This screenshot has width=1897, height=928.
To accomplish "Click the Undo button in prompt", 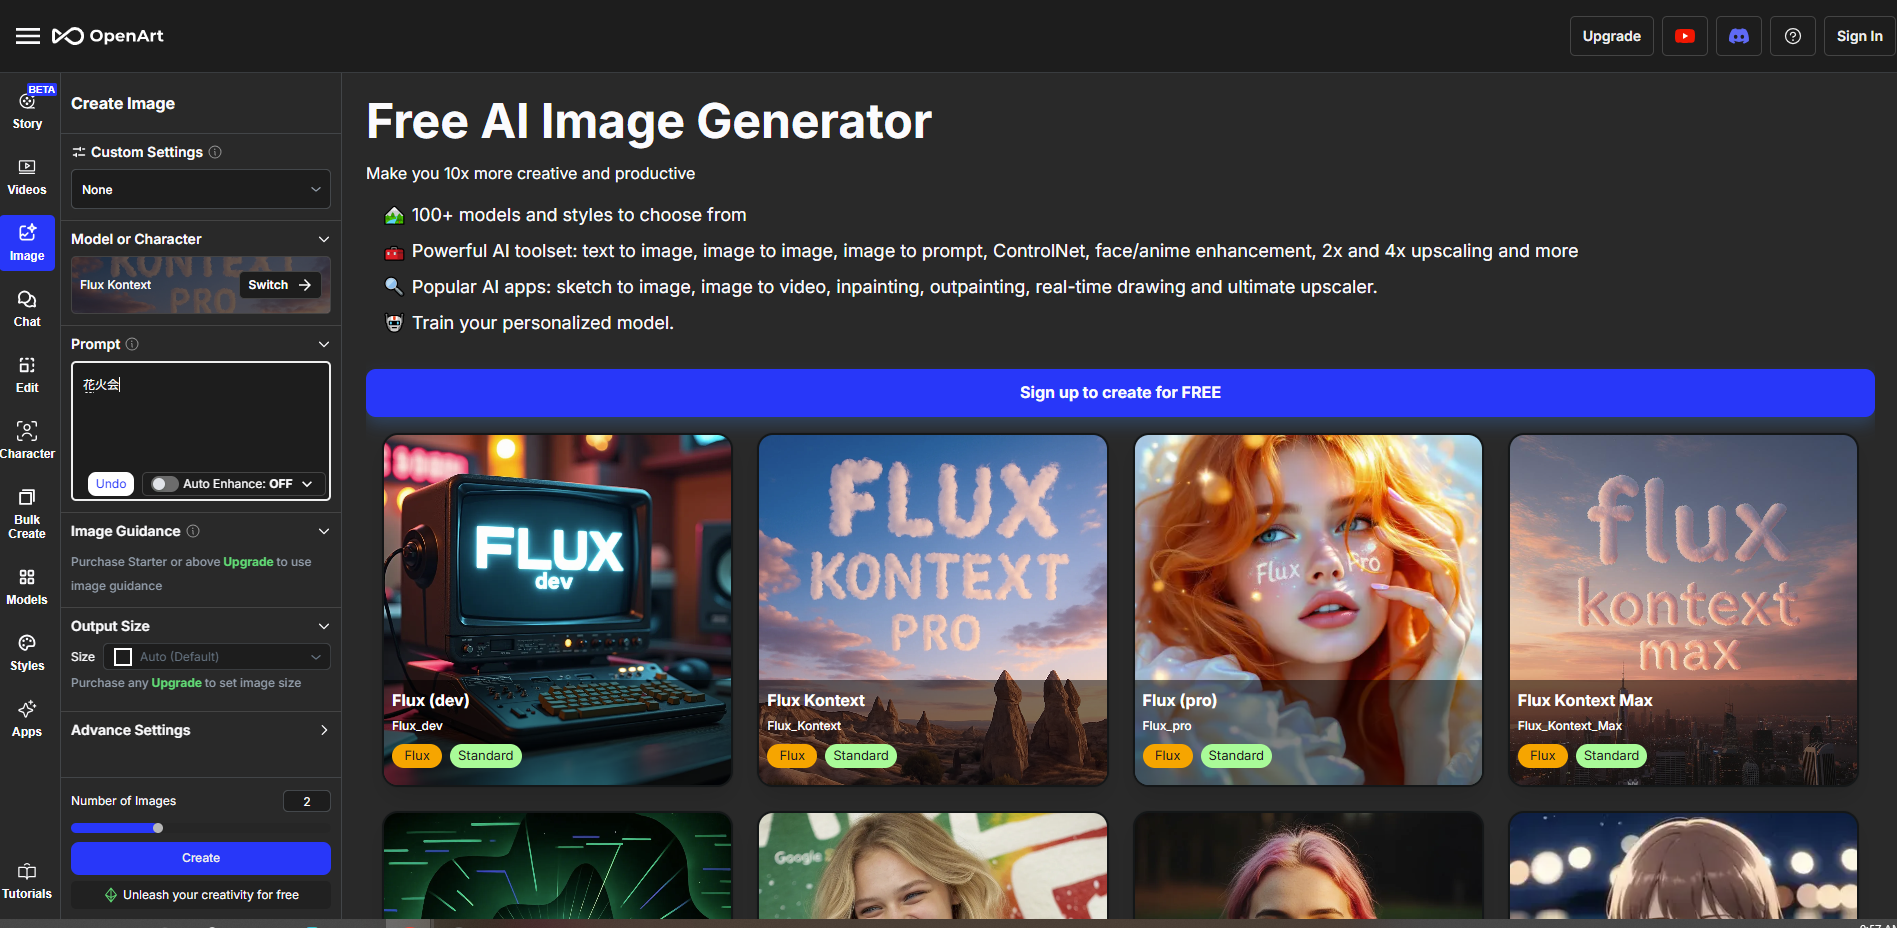I will tap(111, 484).
